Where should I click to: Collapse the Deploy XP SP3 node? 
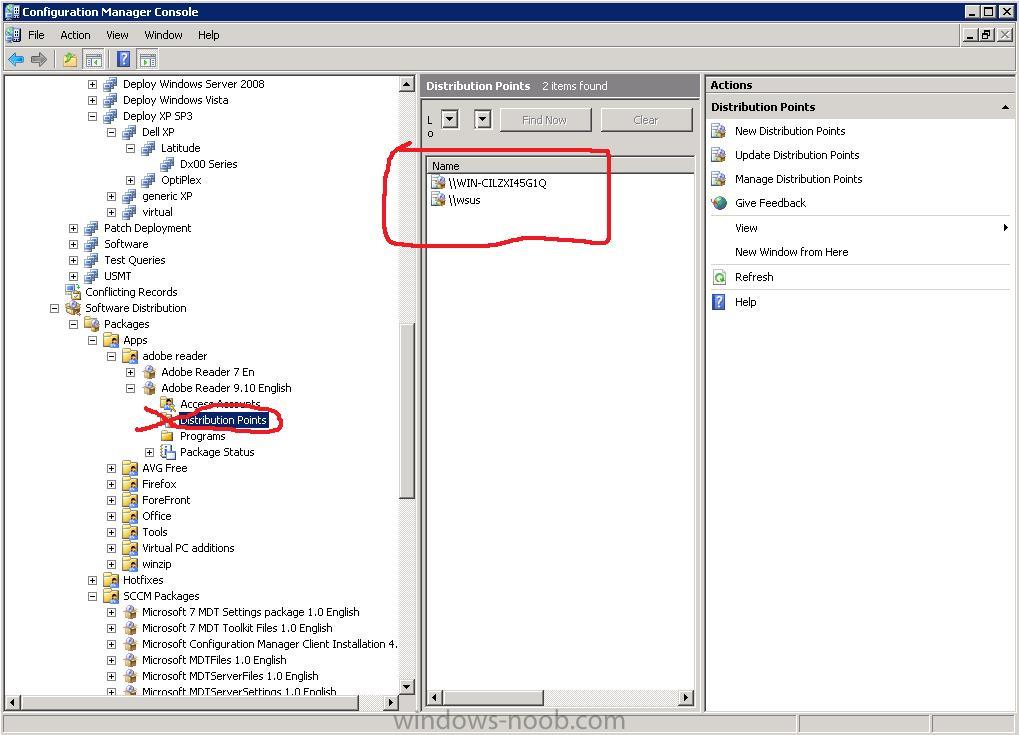tap(92, 116)
